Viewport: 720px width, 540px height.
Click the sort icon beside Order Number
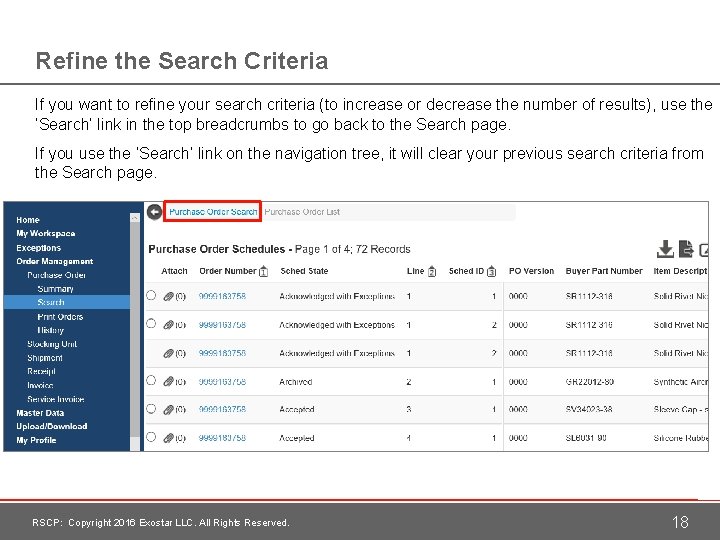click(x=263, y=271)
